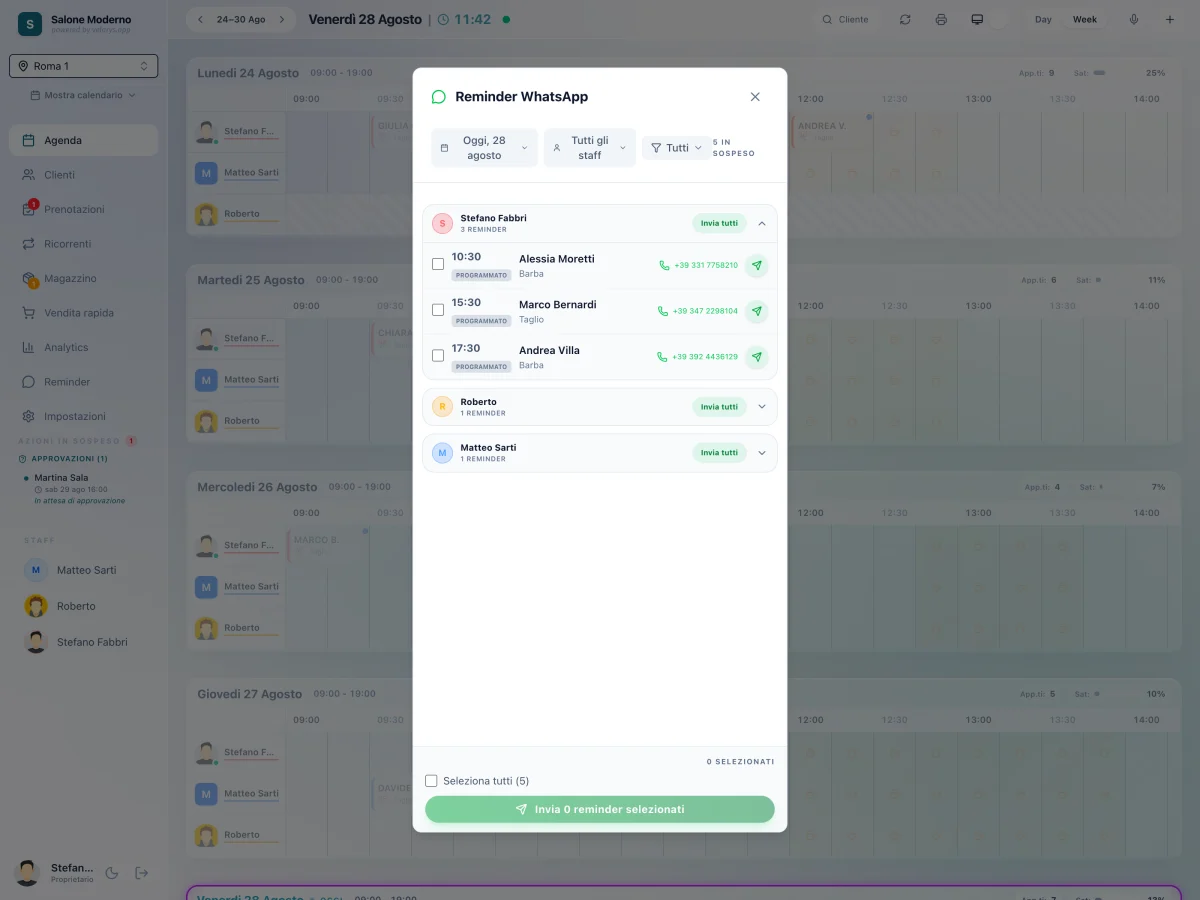Screen dimensions: 1200x900
Task: Click Invia tutti for Roberto
Action: click(719, 407)
